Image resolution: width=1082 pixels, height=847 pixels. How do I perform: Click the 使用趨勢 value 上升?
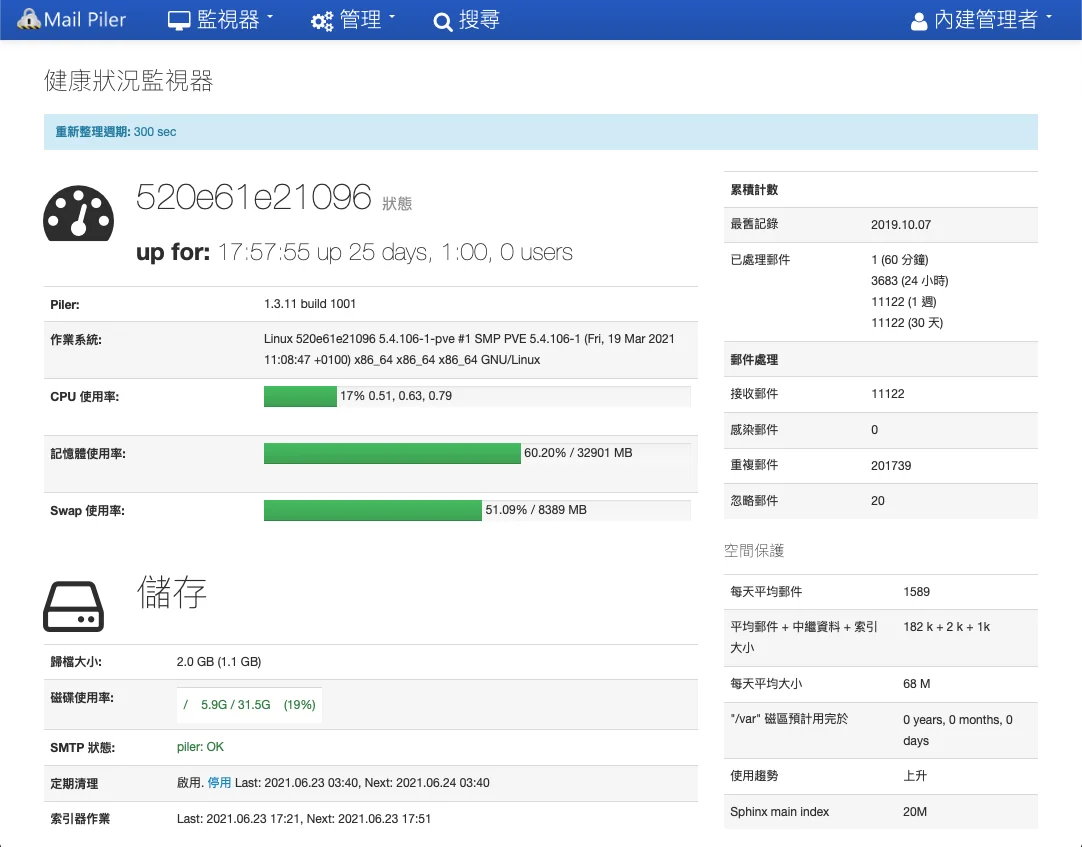click(x=915, y=776)
